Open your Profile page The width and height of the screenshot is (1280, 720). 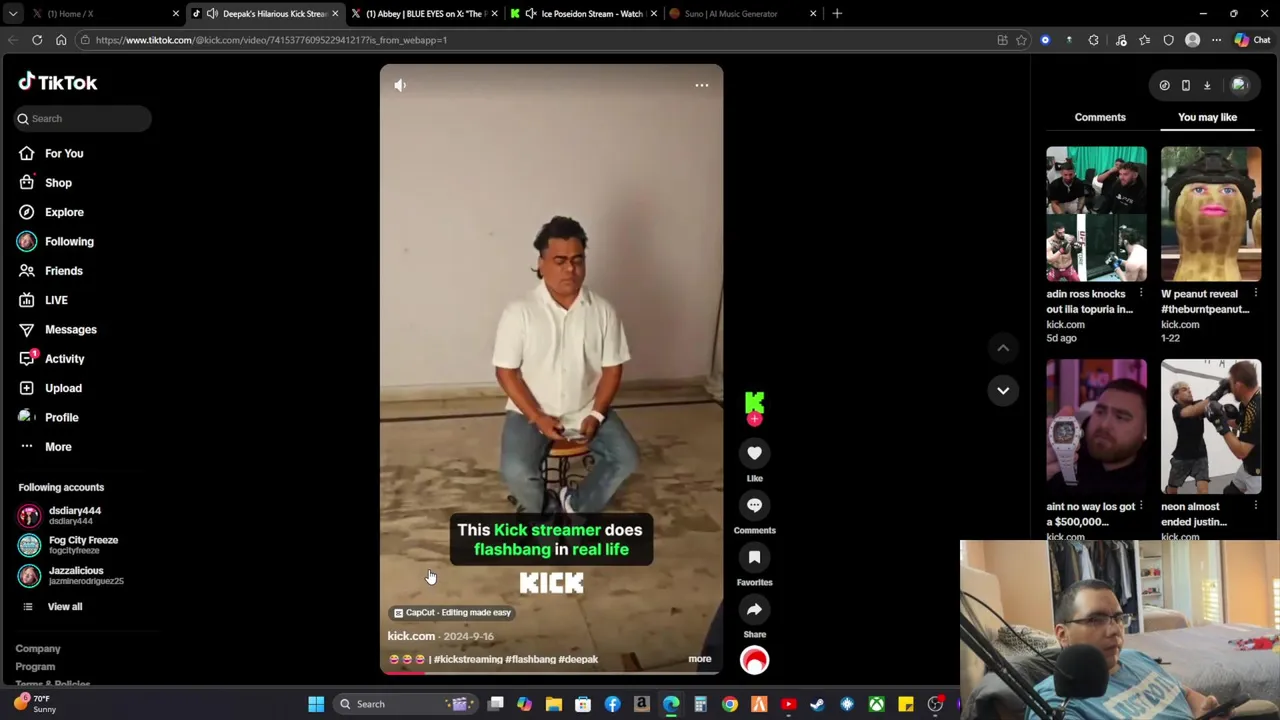click(61, 417)
